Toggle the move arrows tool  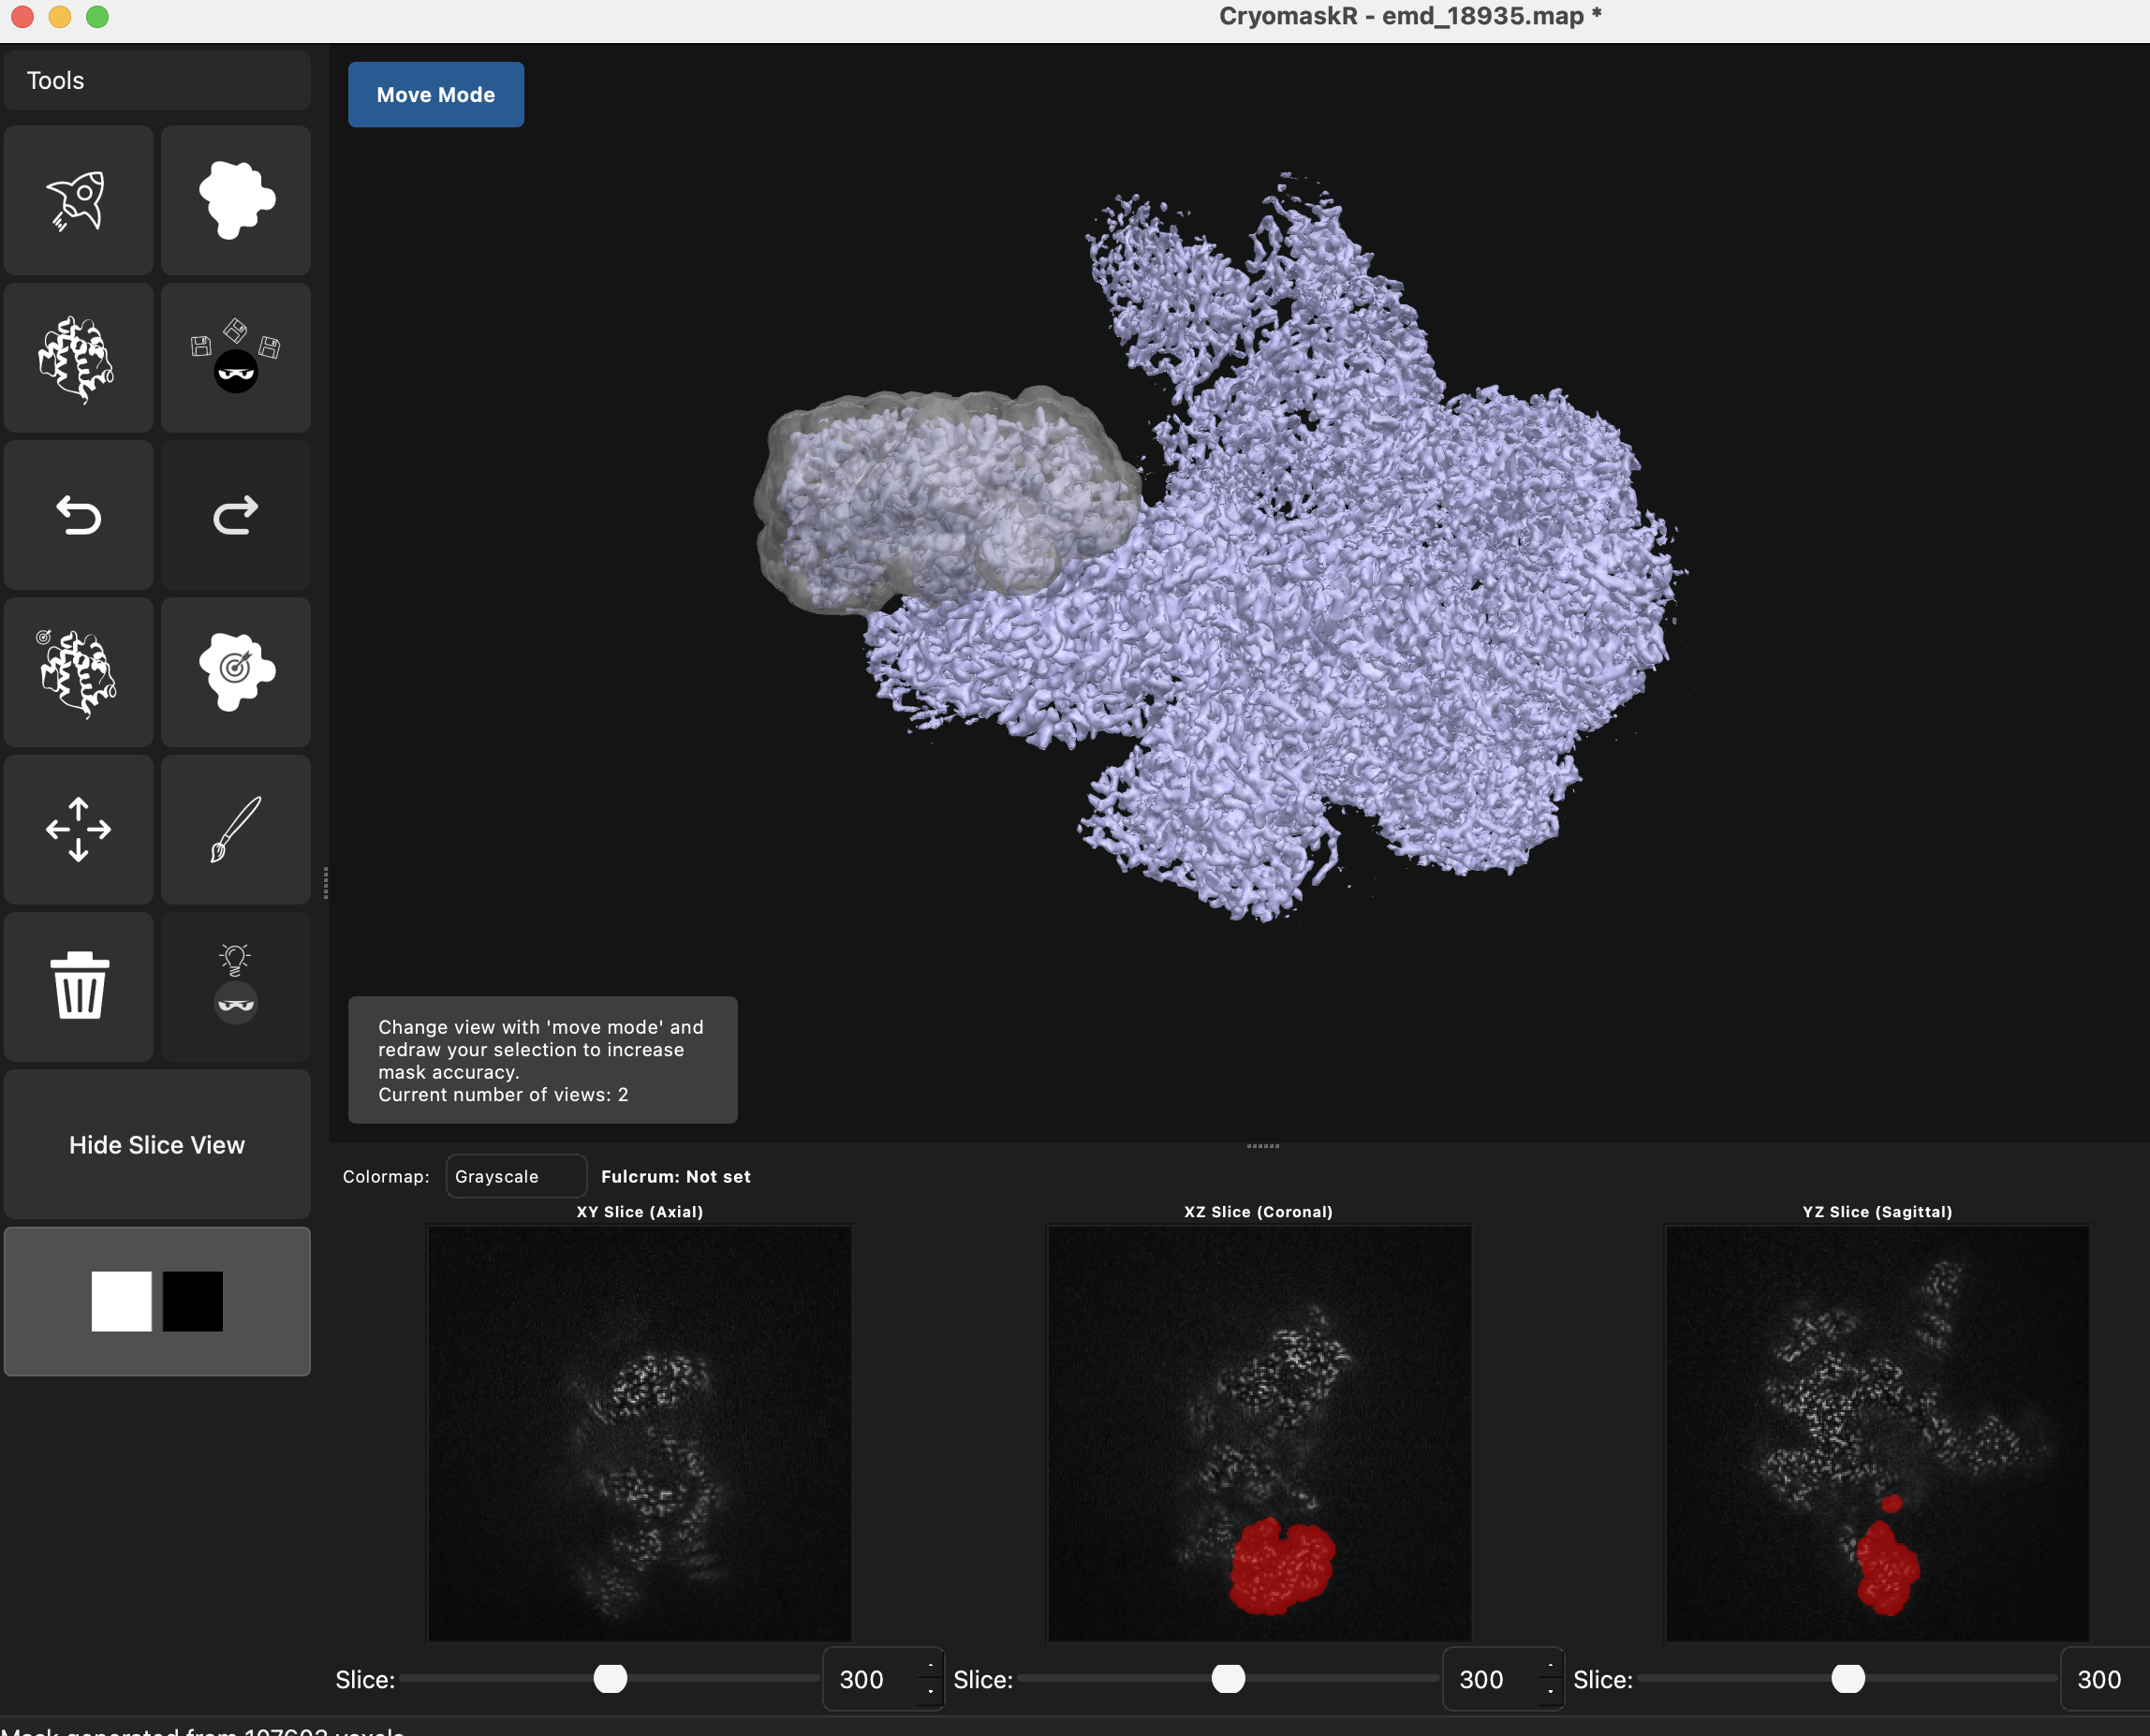coord(78,829)
